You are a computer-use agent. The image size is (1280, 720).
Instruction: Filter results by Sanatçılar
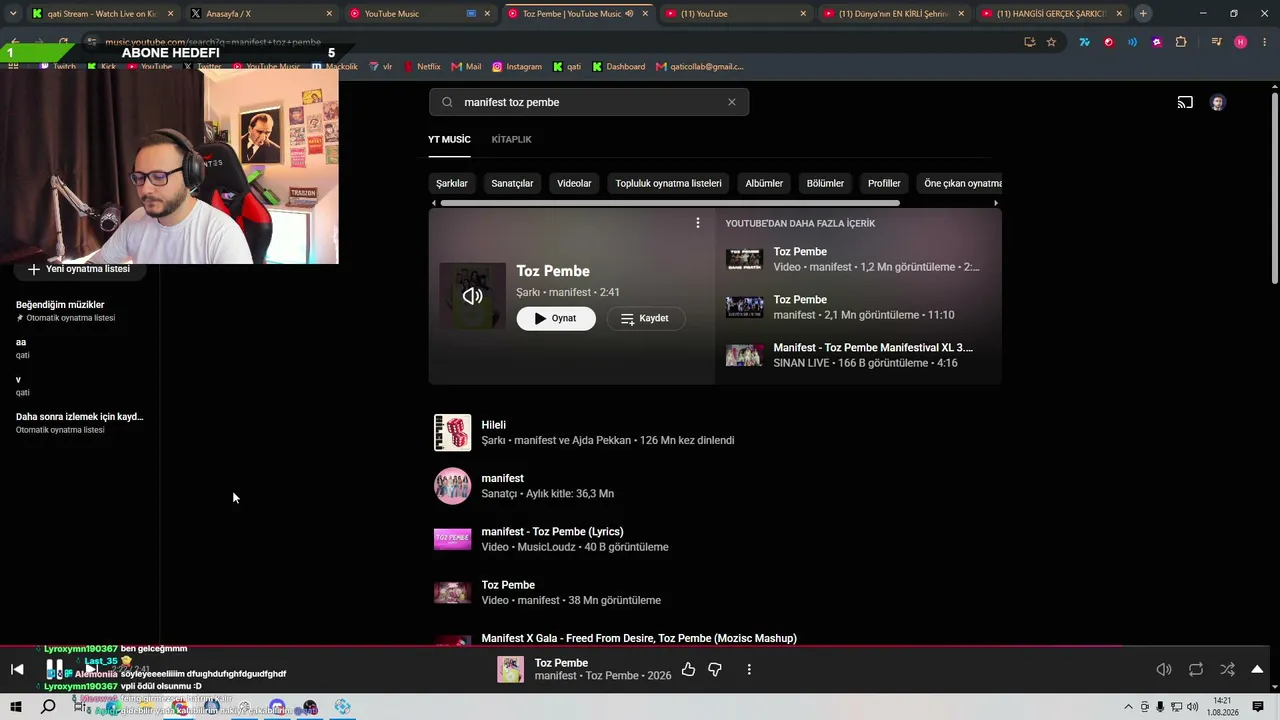click(x=512, y=184)
